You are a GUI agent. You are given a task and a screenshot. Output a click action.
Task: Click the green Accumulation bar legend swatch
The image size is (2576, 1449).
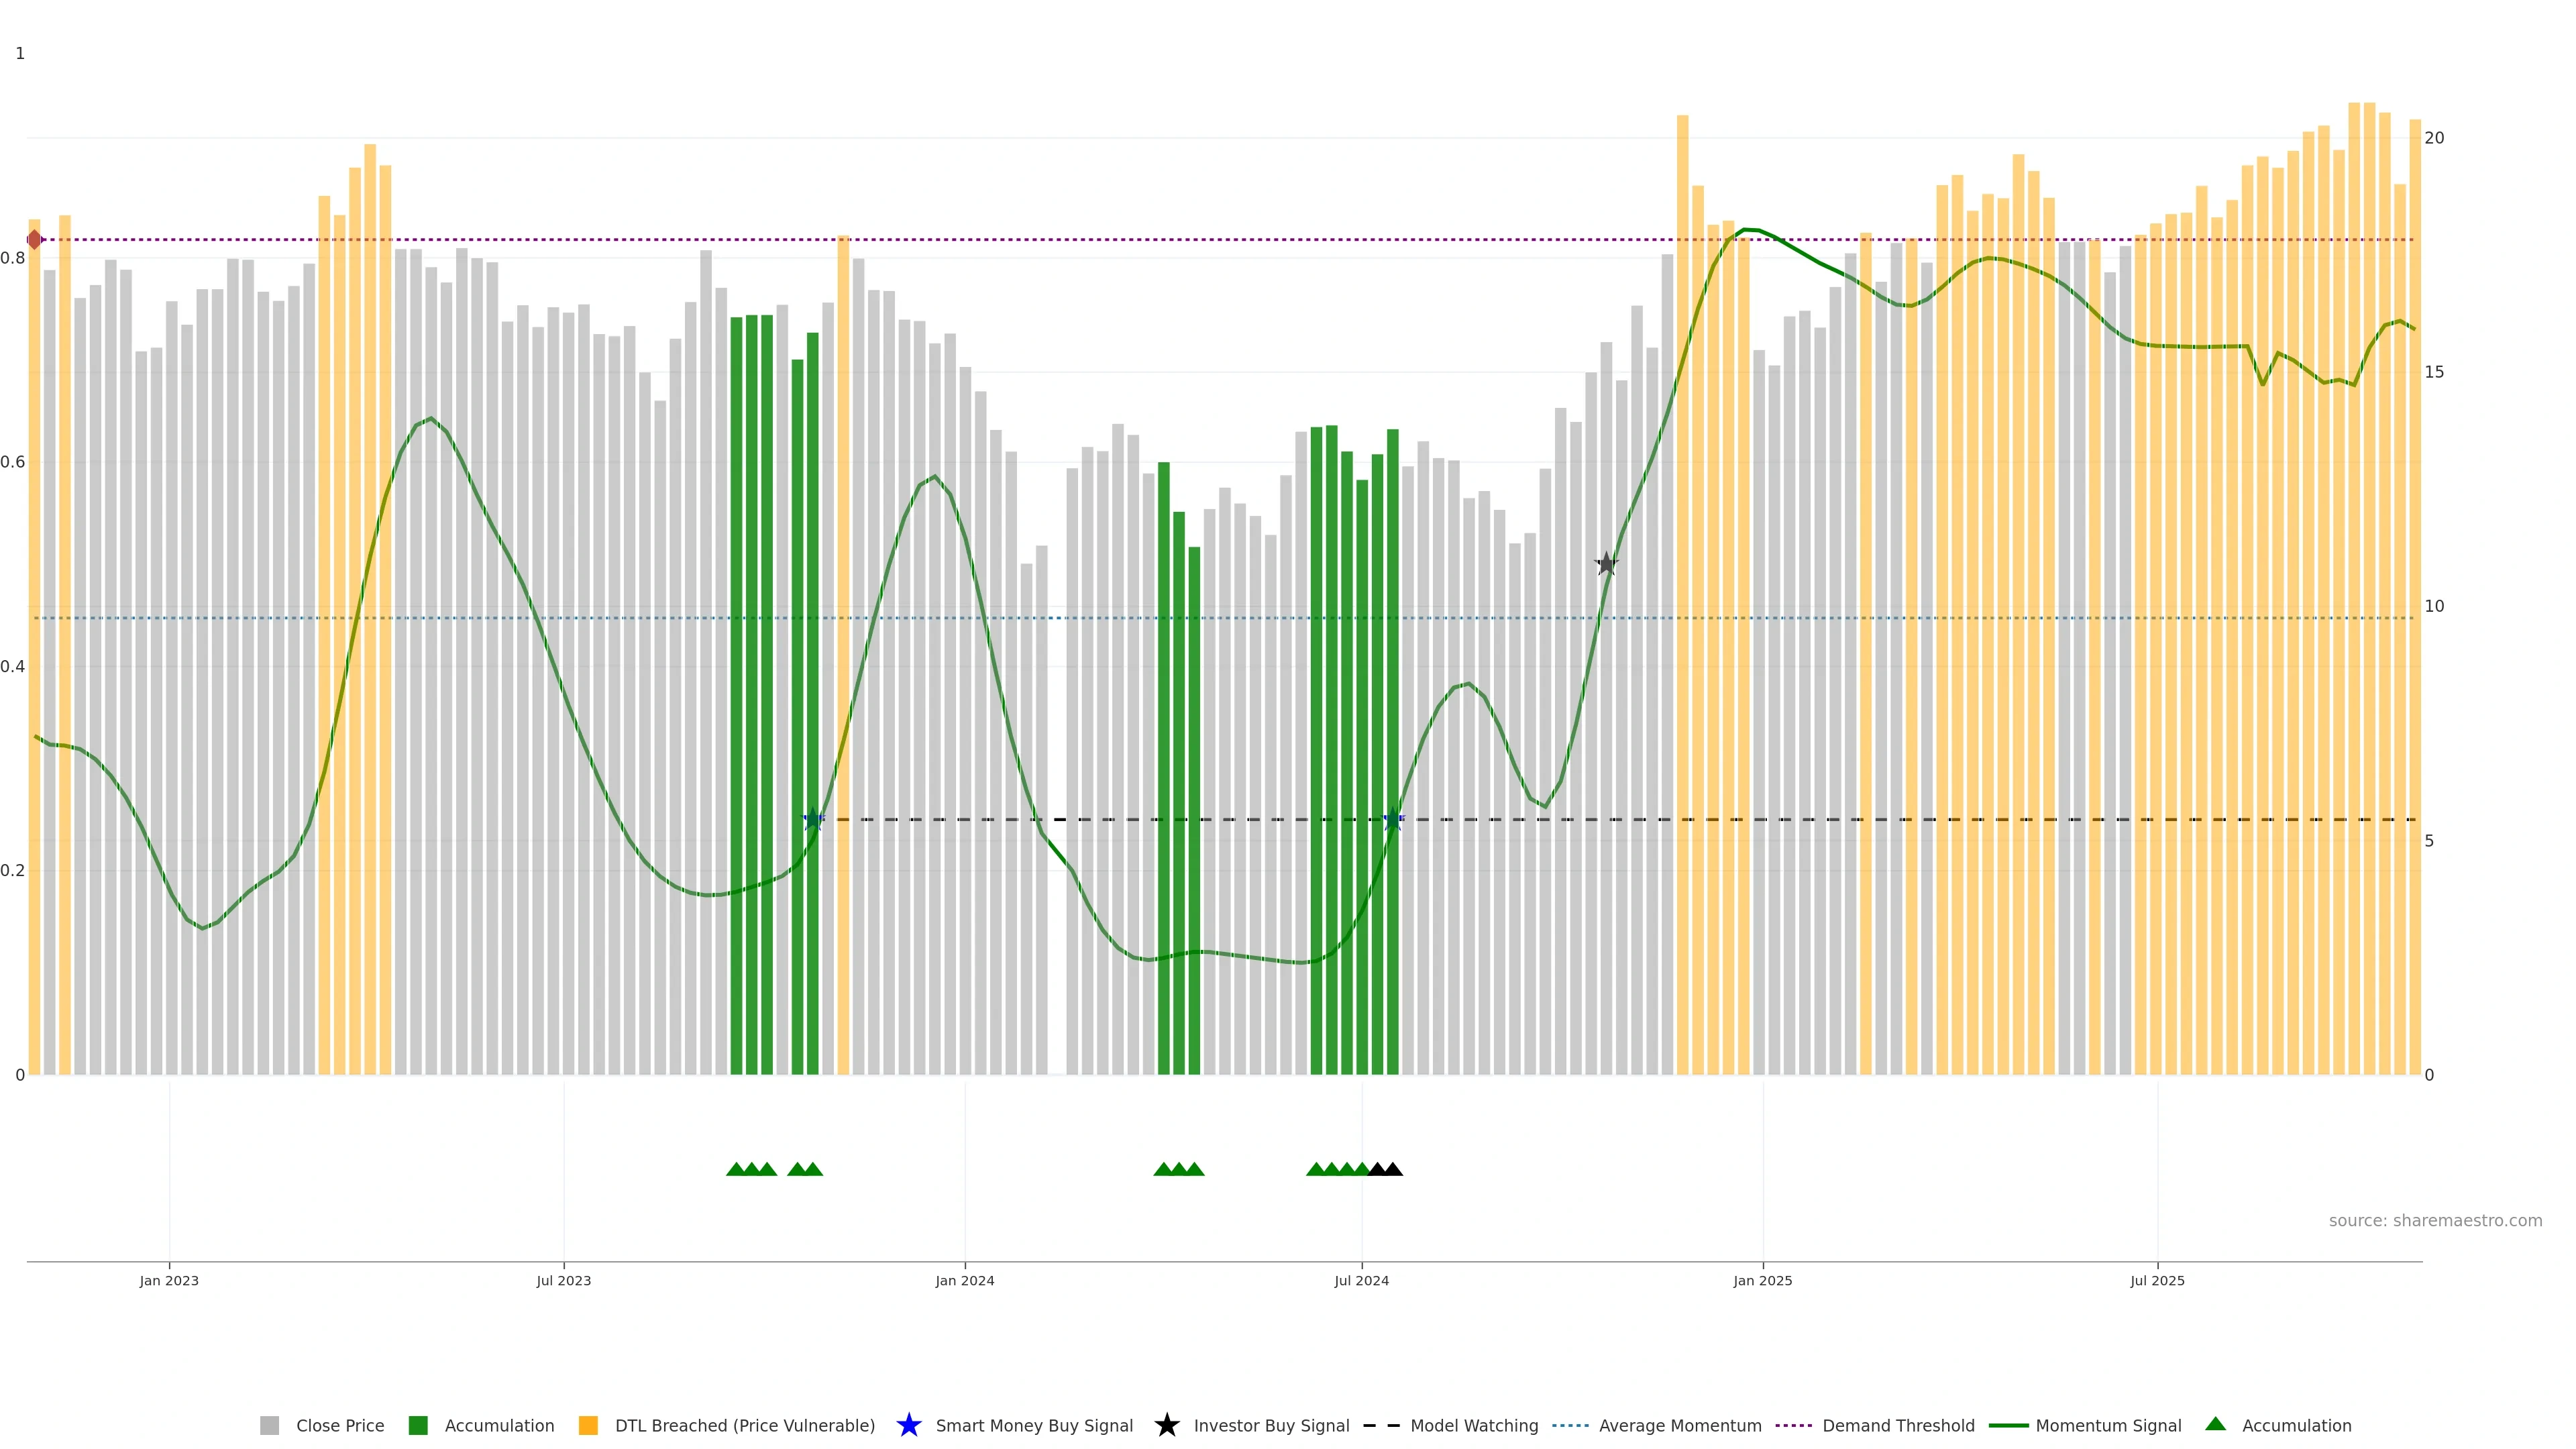pos(418,1425)
